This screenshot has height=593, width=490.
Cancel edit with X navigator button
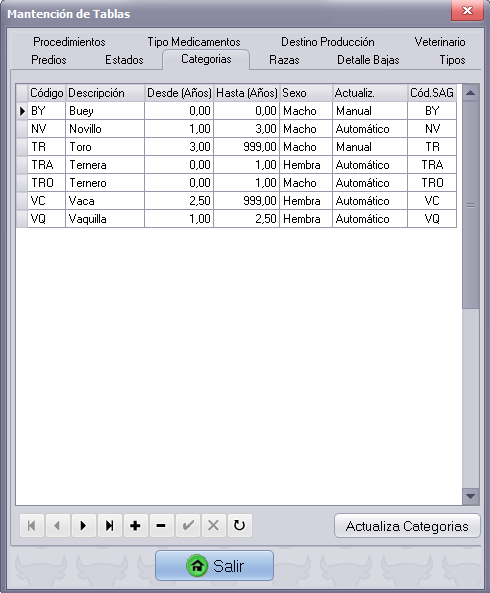tap(214, 525)
